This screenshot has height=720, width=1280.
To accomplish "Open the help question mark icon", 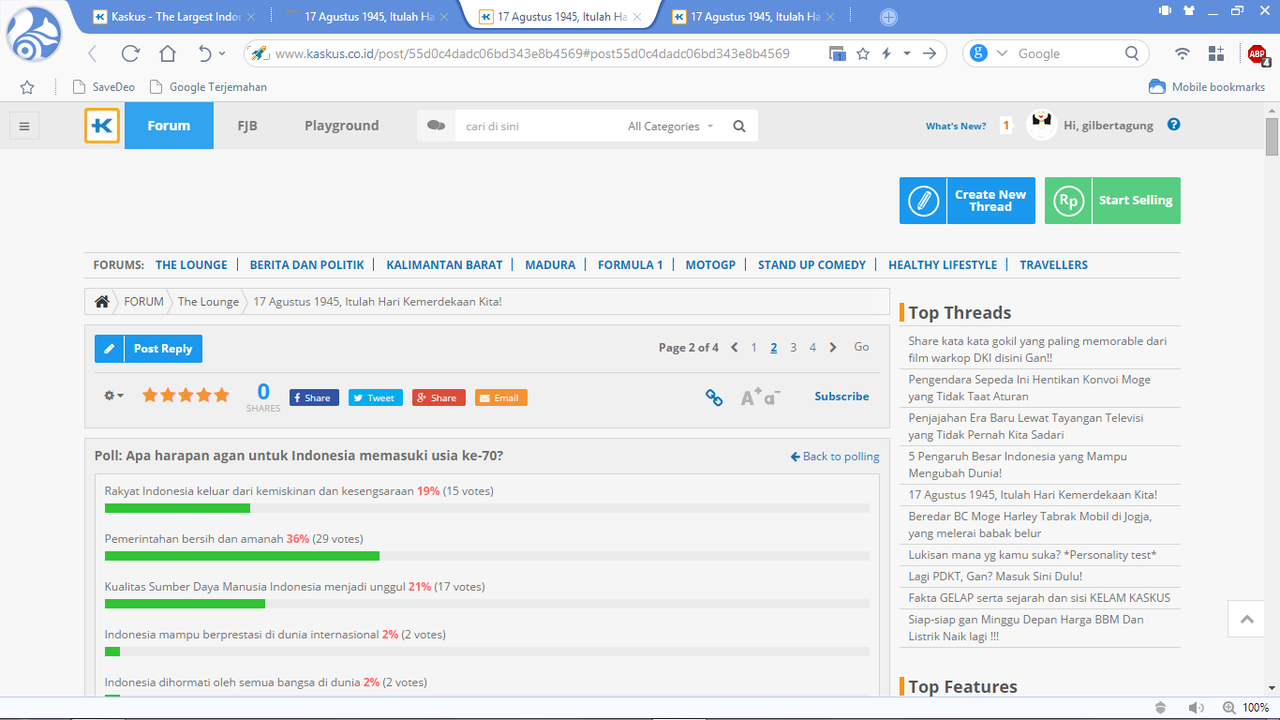I will tap(1174, 125).
